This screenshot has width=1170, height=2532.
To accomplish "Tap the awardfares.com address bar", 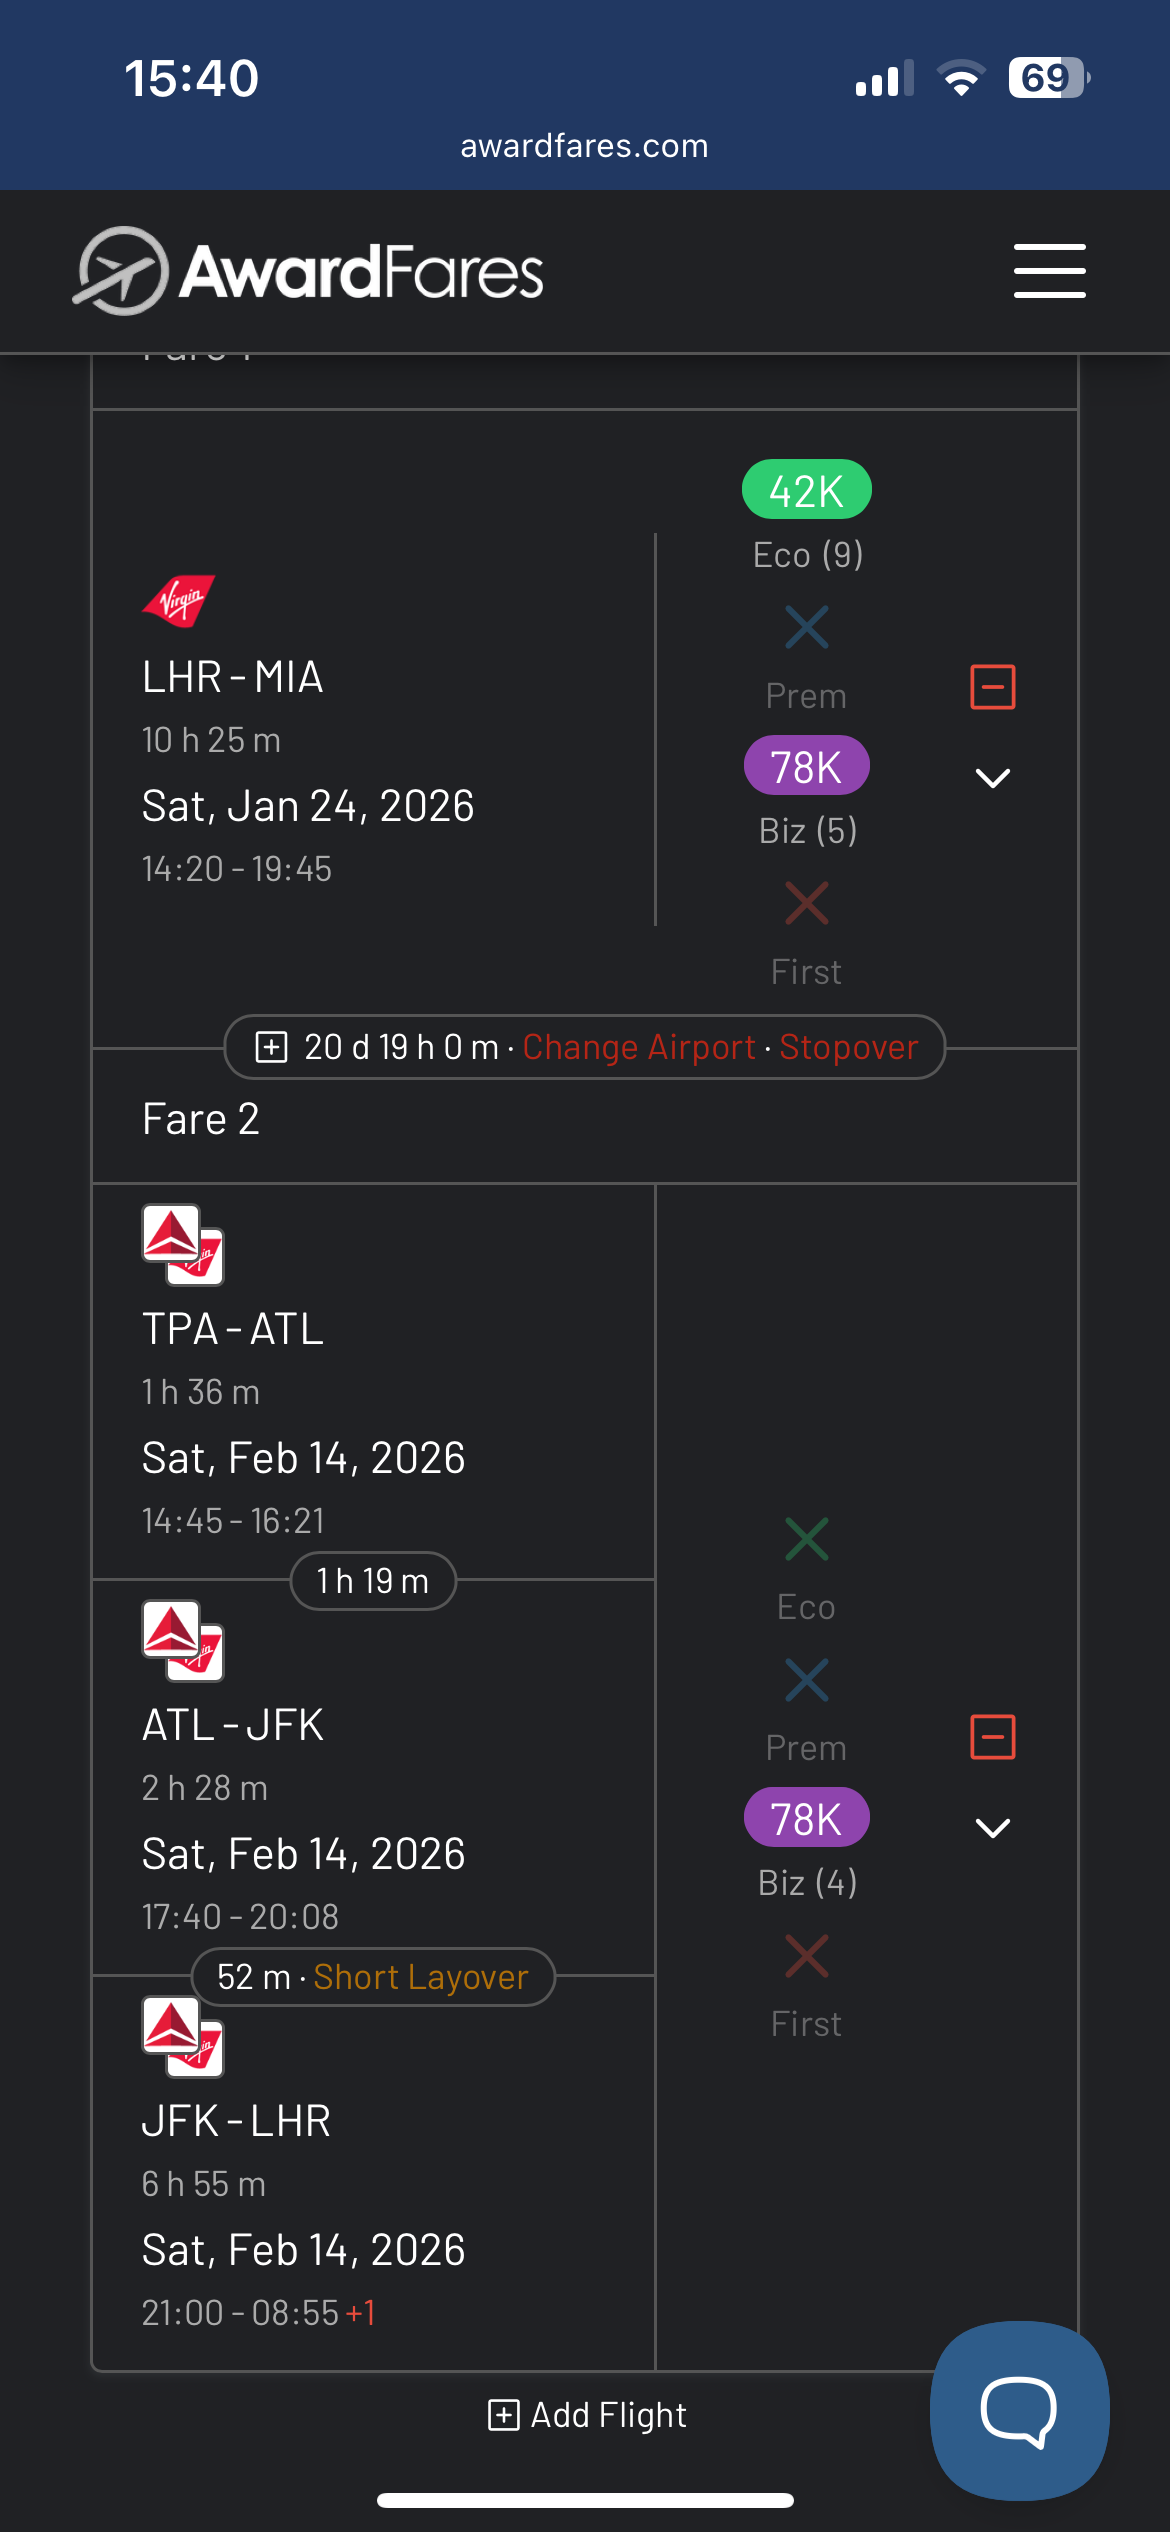I will tap(584, 146).
